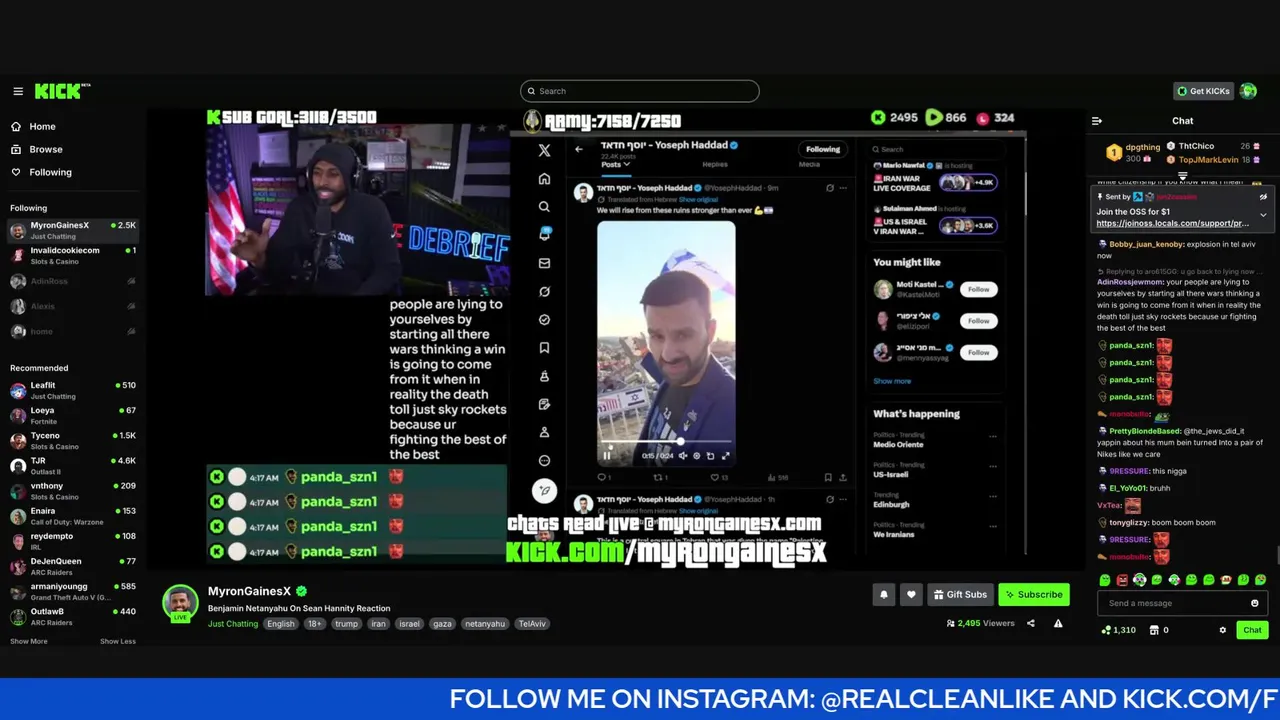The height and width of the screenshot is (720, 1280).
Task: Open the emoji picker in the chat input
Action: point(1255,603)
